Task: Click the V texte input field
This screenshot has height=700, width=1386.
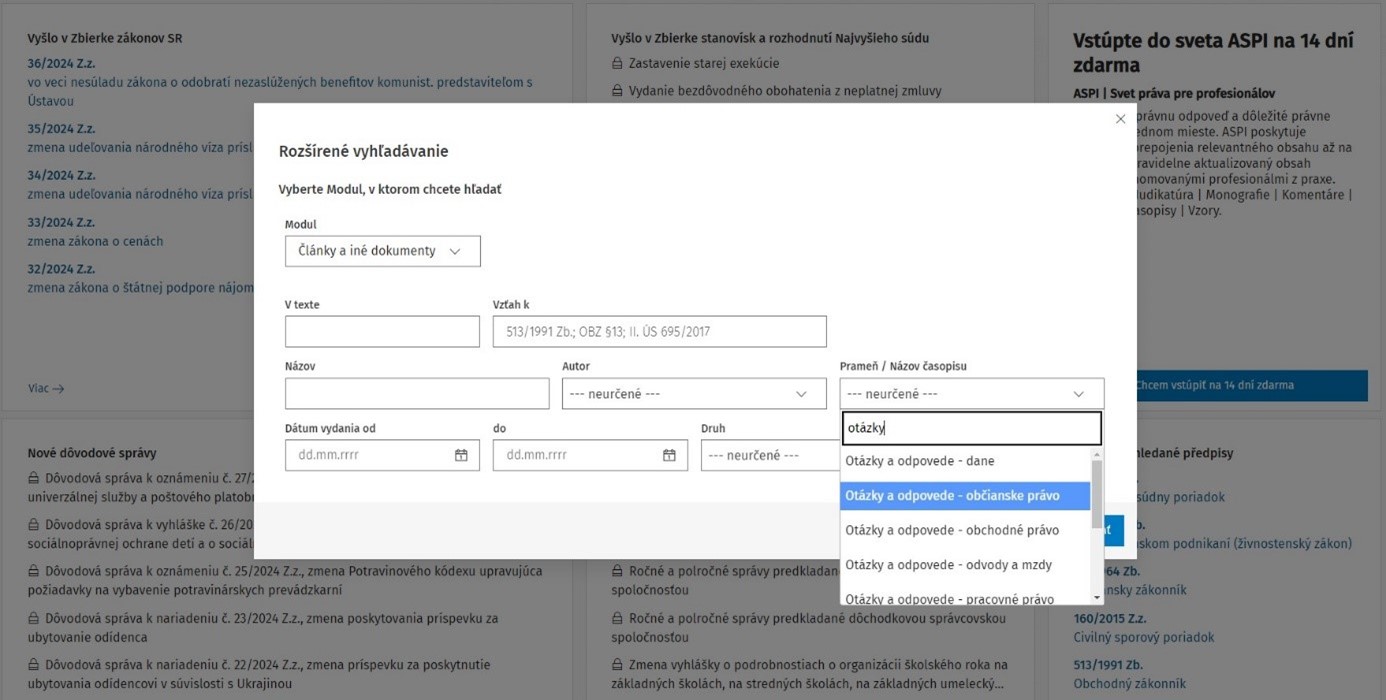Action: point(382,332)
